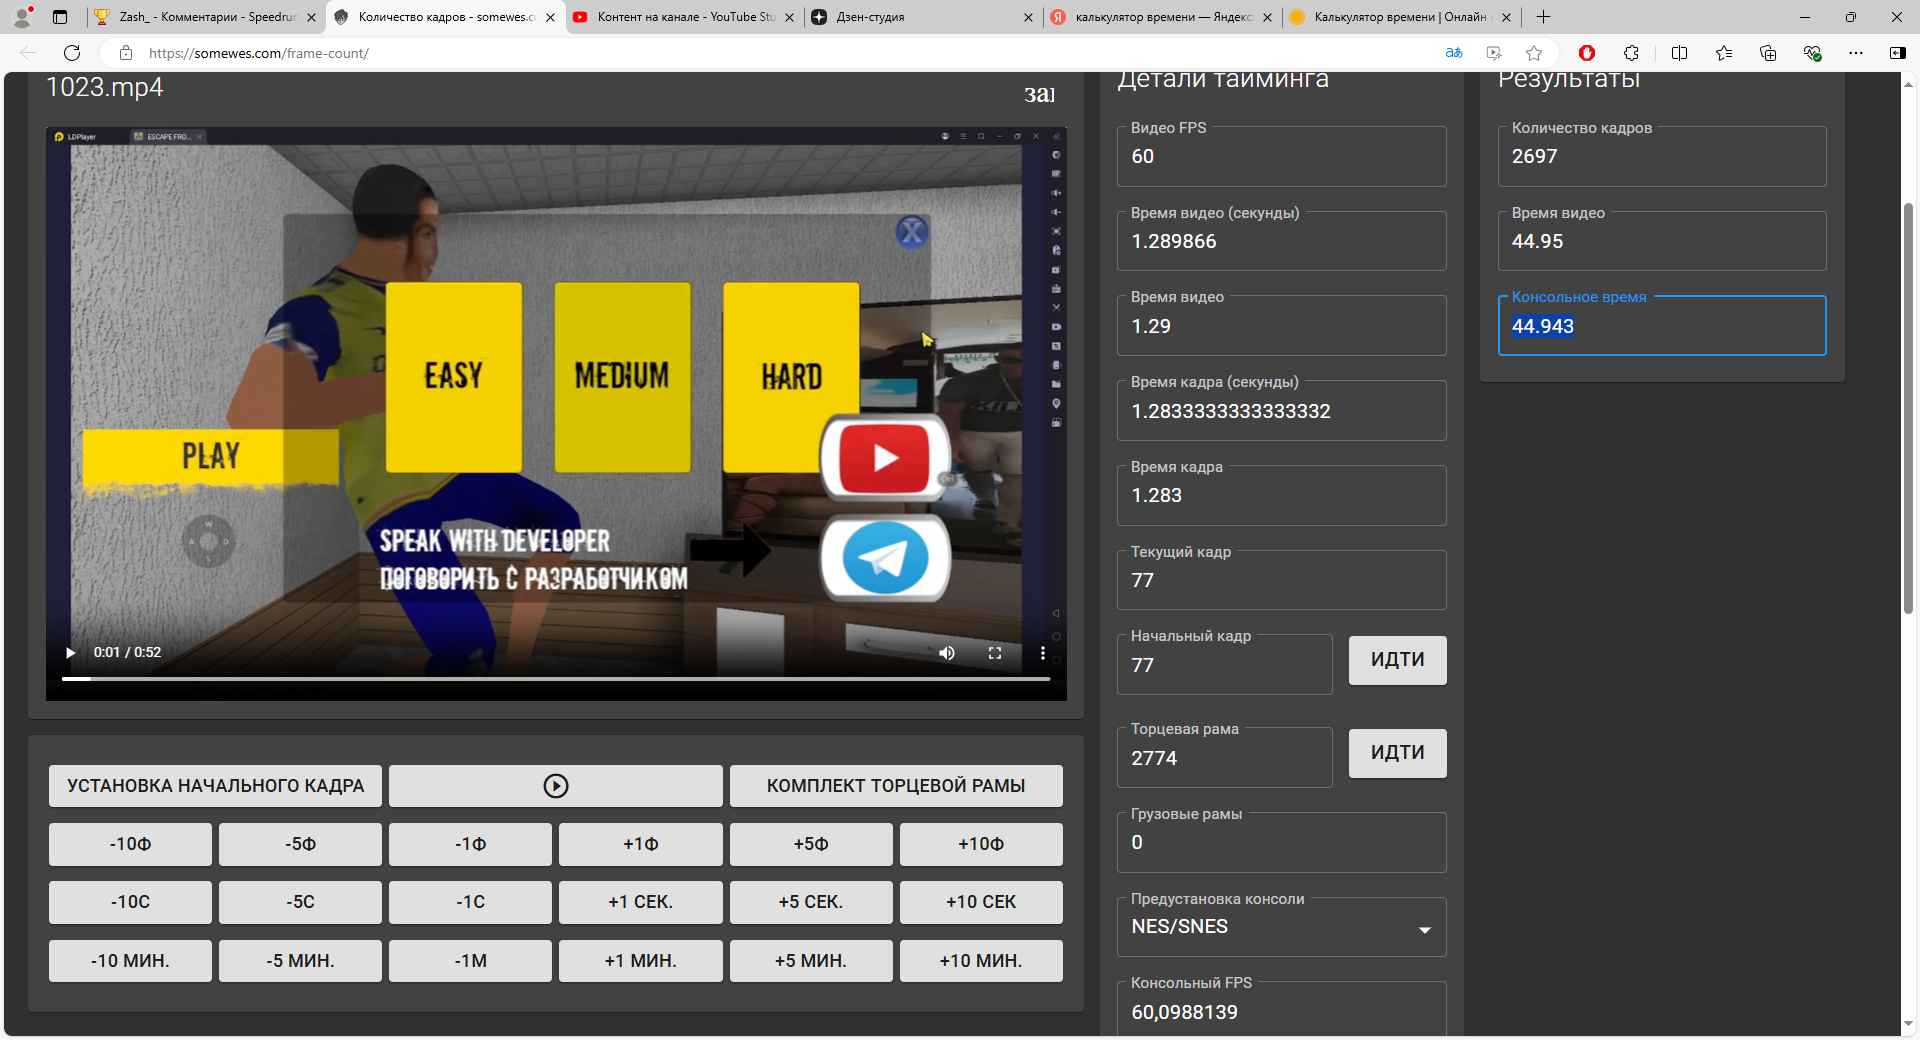Open browser essentials heart icon
The image size is (1920, 1040).
(1812, 53)
